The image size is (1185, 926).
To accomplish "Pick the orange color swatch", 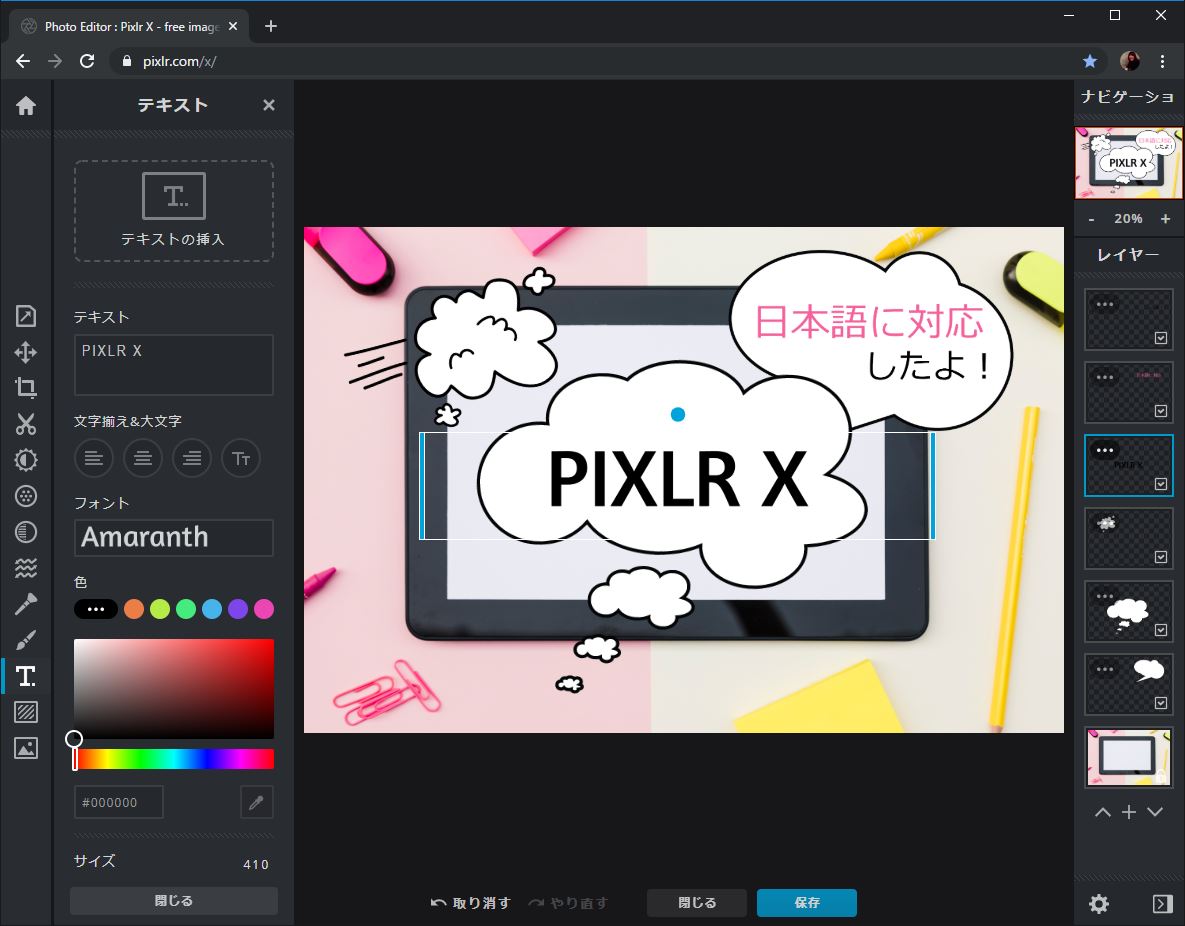I will tap(134, 609).
